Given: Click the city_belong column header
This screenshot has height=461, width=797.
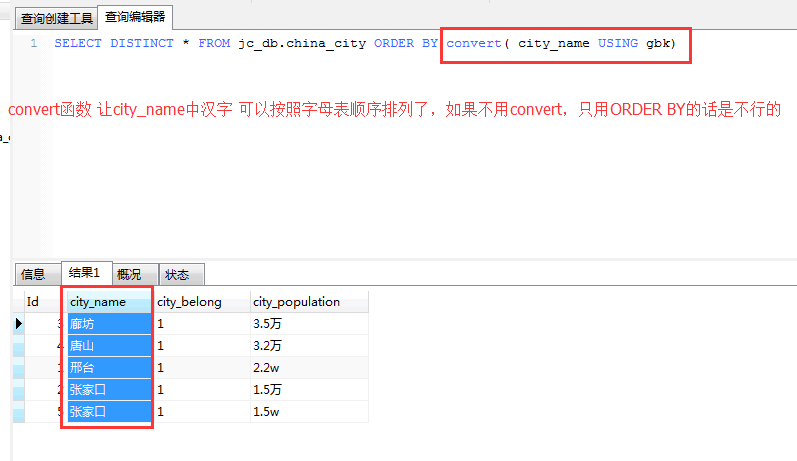Looking at the screenshot, I should tap(202, 302).
